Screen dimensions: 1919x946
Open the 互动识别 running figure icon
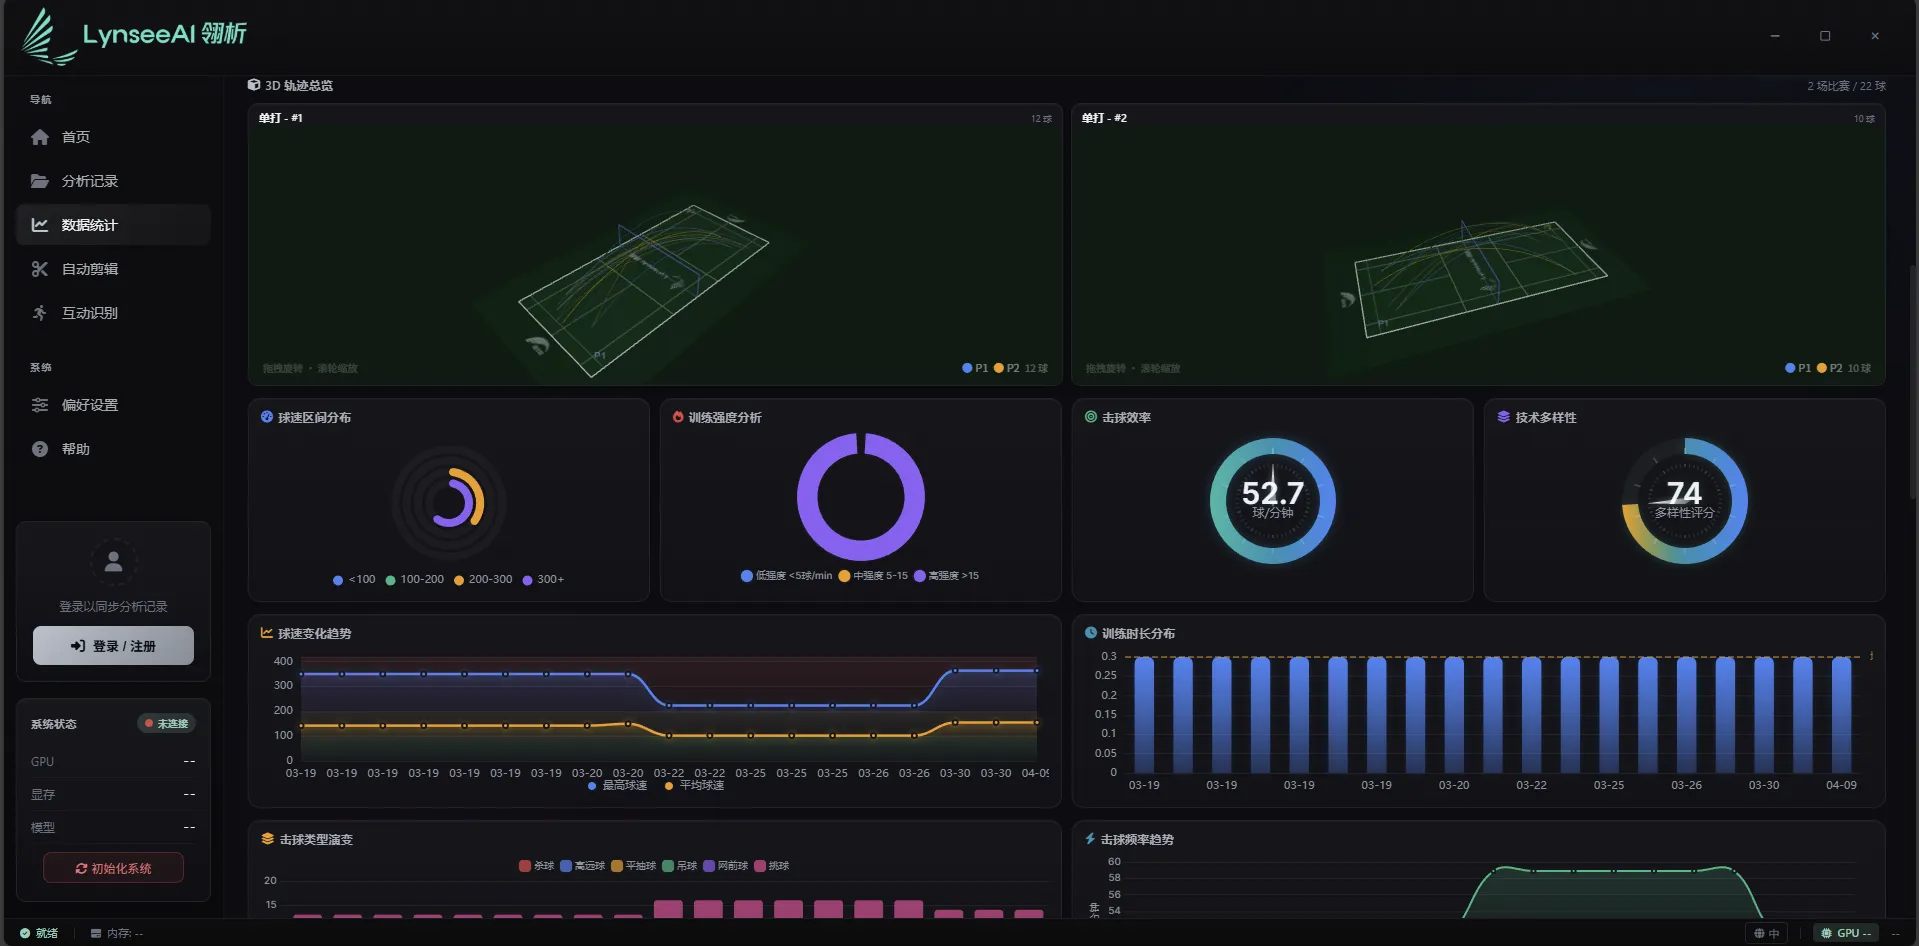click(x=40, y=313)
